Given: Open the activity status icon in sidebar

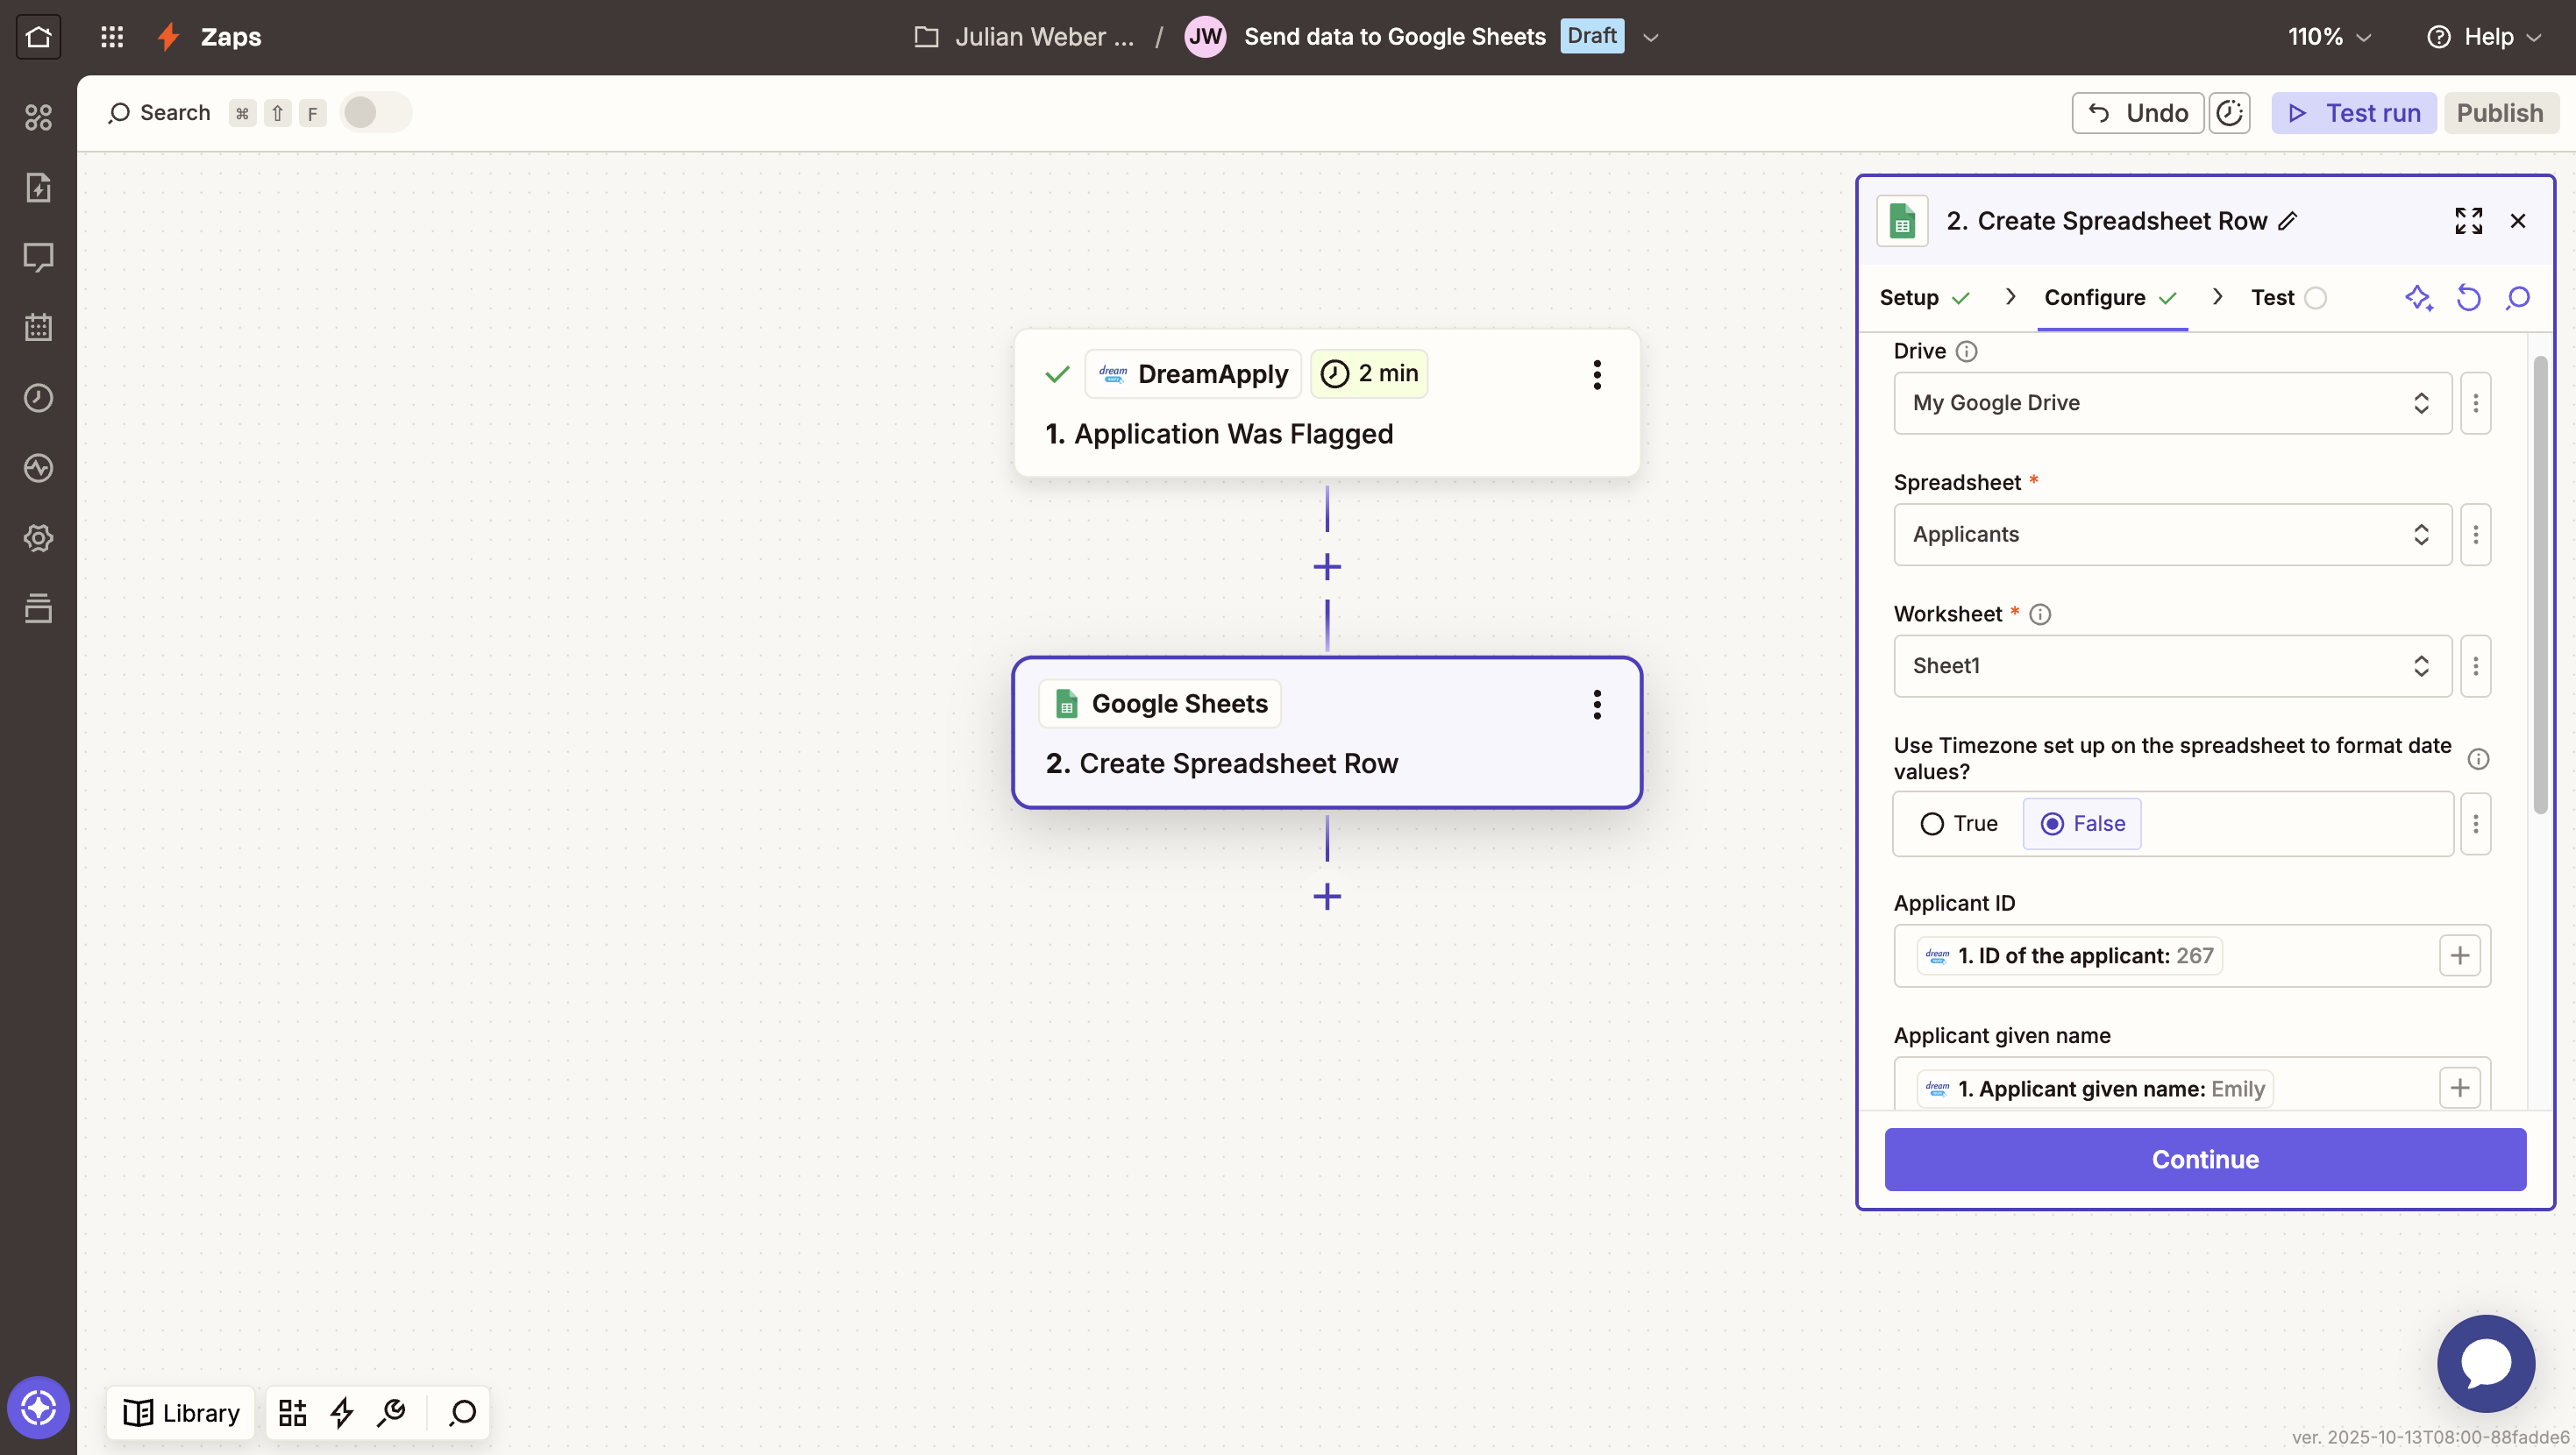Looking at the screenshot, I should [x=38, y=468].
